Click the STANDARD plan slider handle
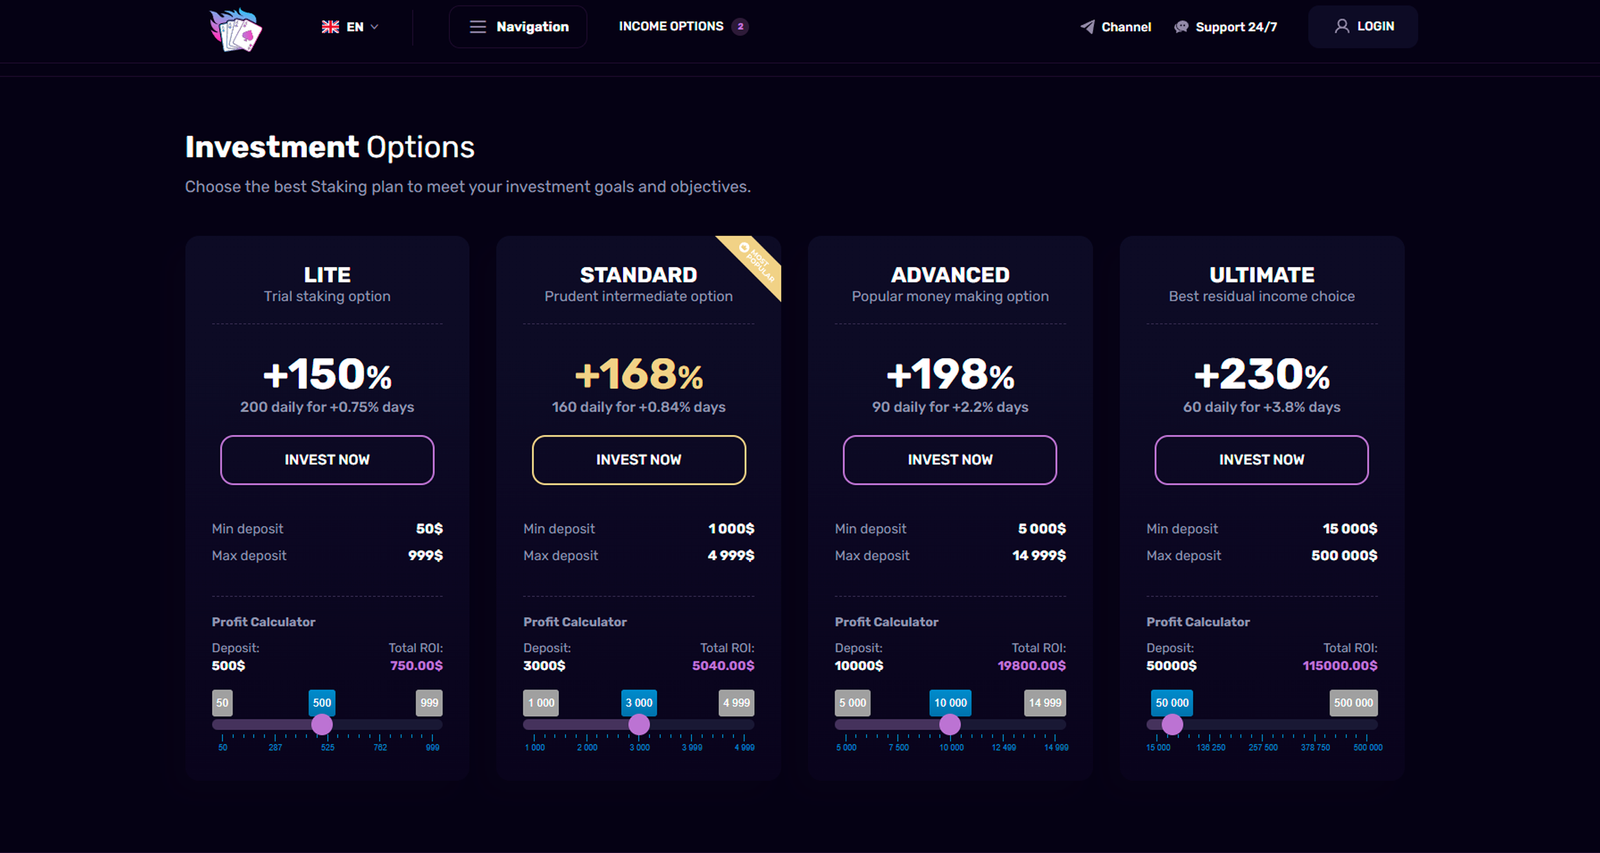Image resolution: width=1600 pixels, height=853 pixels. (639, 724)
